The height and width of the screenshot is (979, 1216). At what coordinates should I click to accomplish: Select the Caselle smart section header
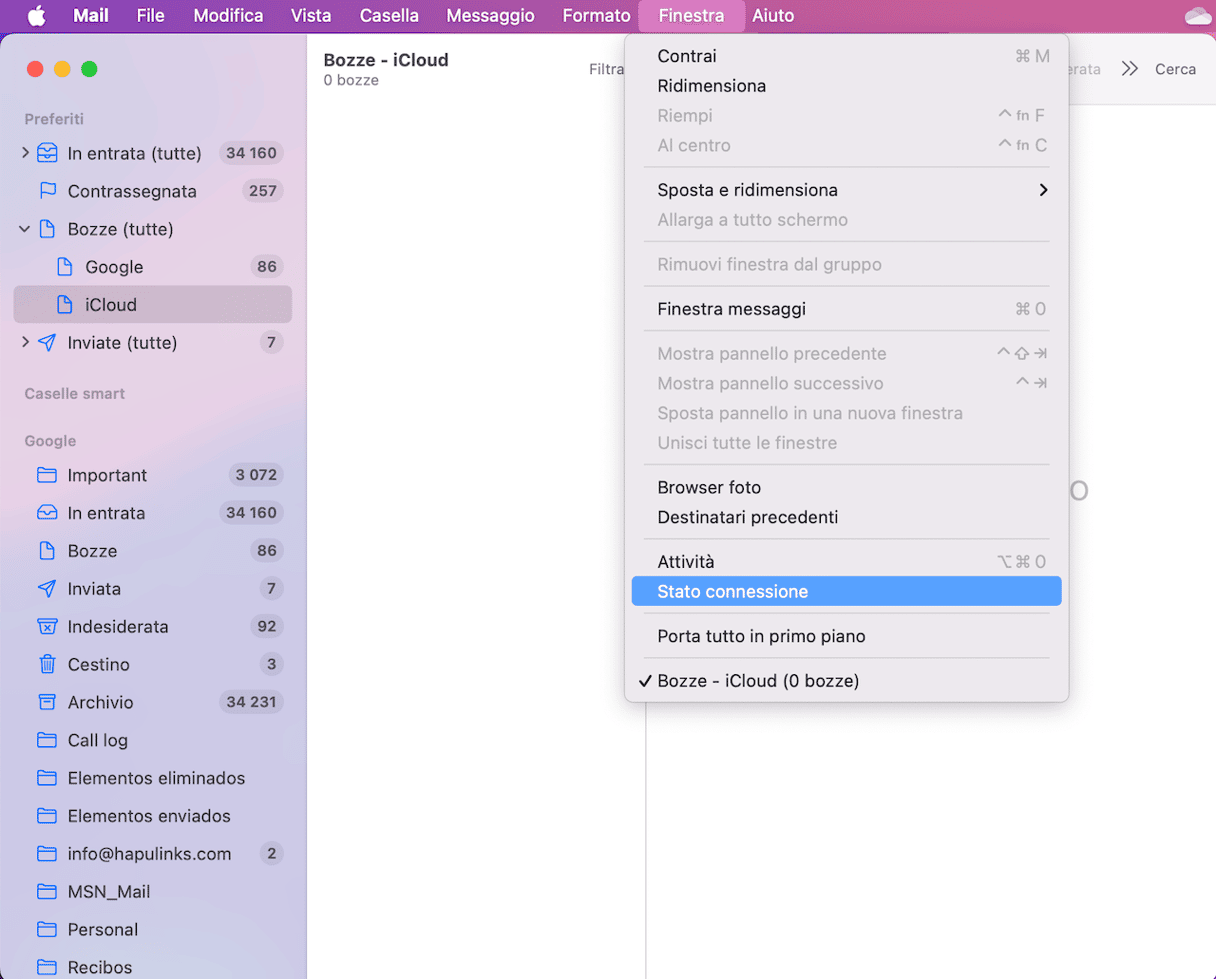[75, 393]
